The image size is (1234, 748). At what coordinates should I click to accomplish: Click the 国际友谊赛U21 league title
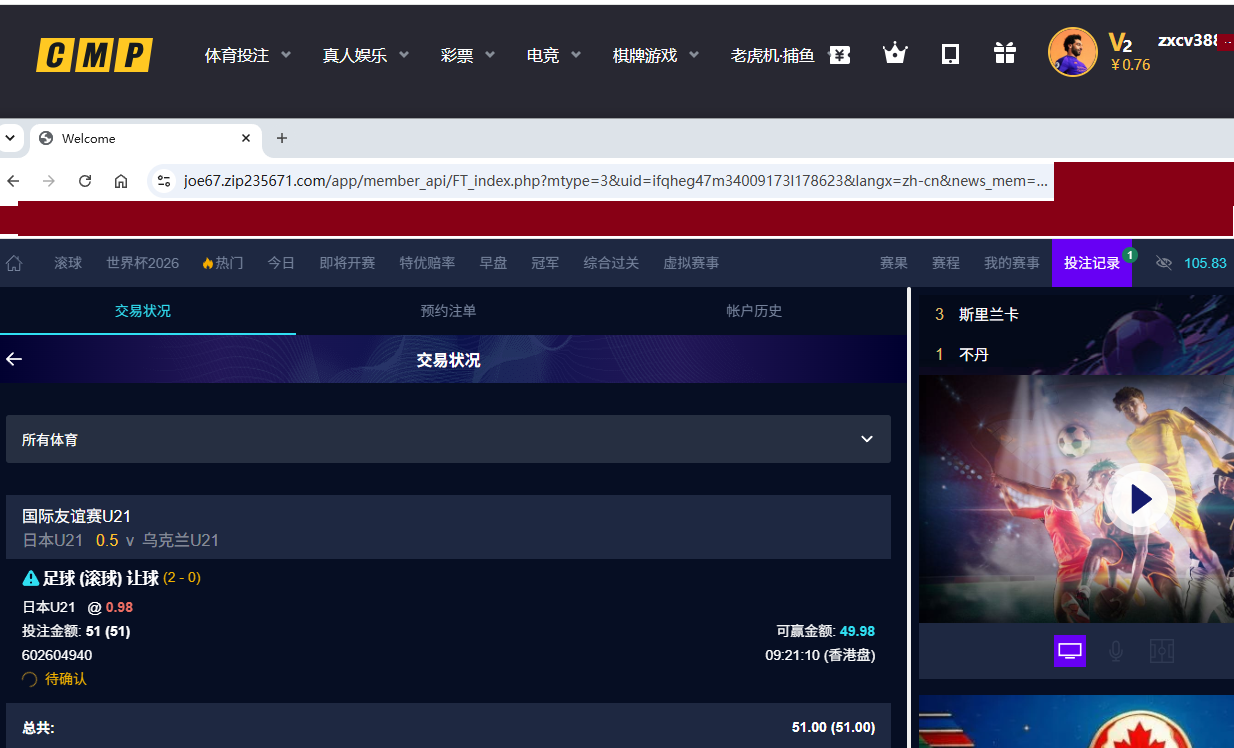click(x=77, y=516)
